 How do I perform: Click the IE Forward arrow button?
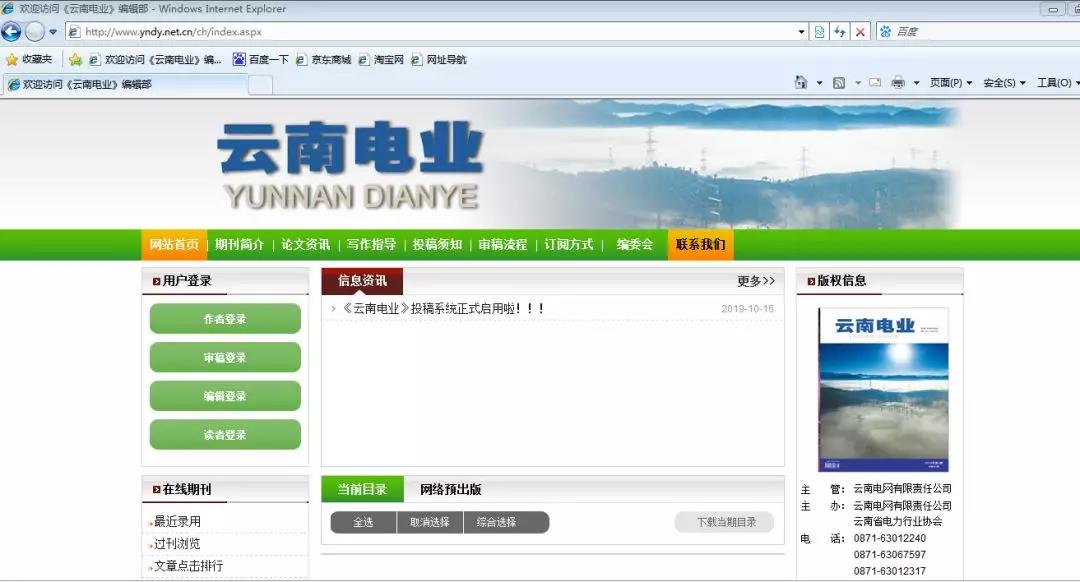tap(34, 32)
